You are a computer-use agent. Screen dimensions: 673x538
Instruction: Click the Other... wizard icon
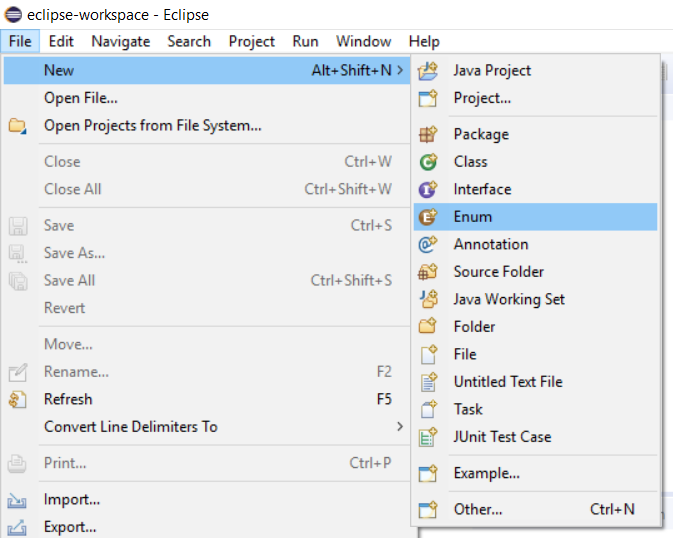pyautogui.click(x=428, y=509)
